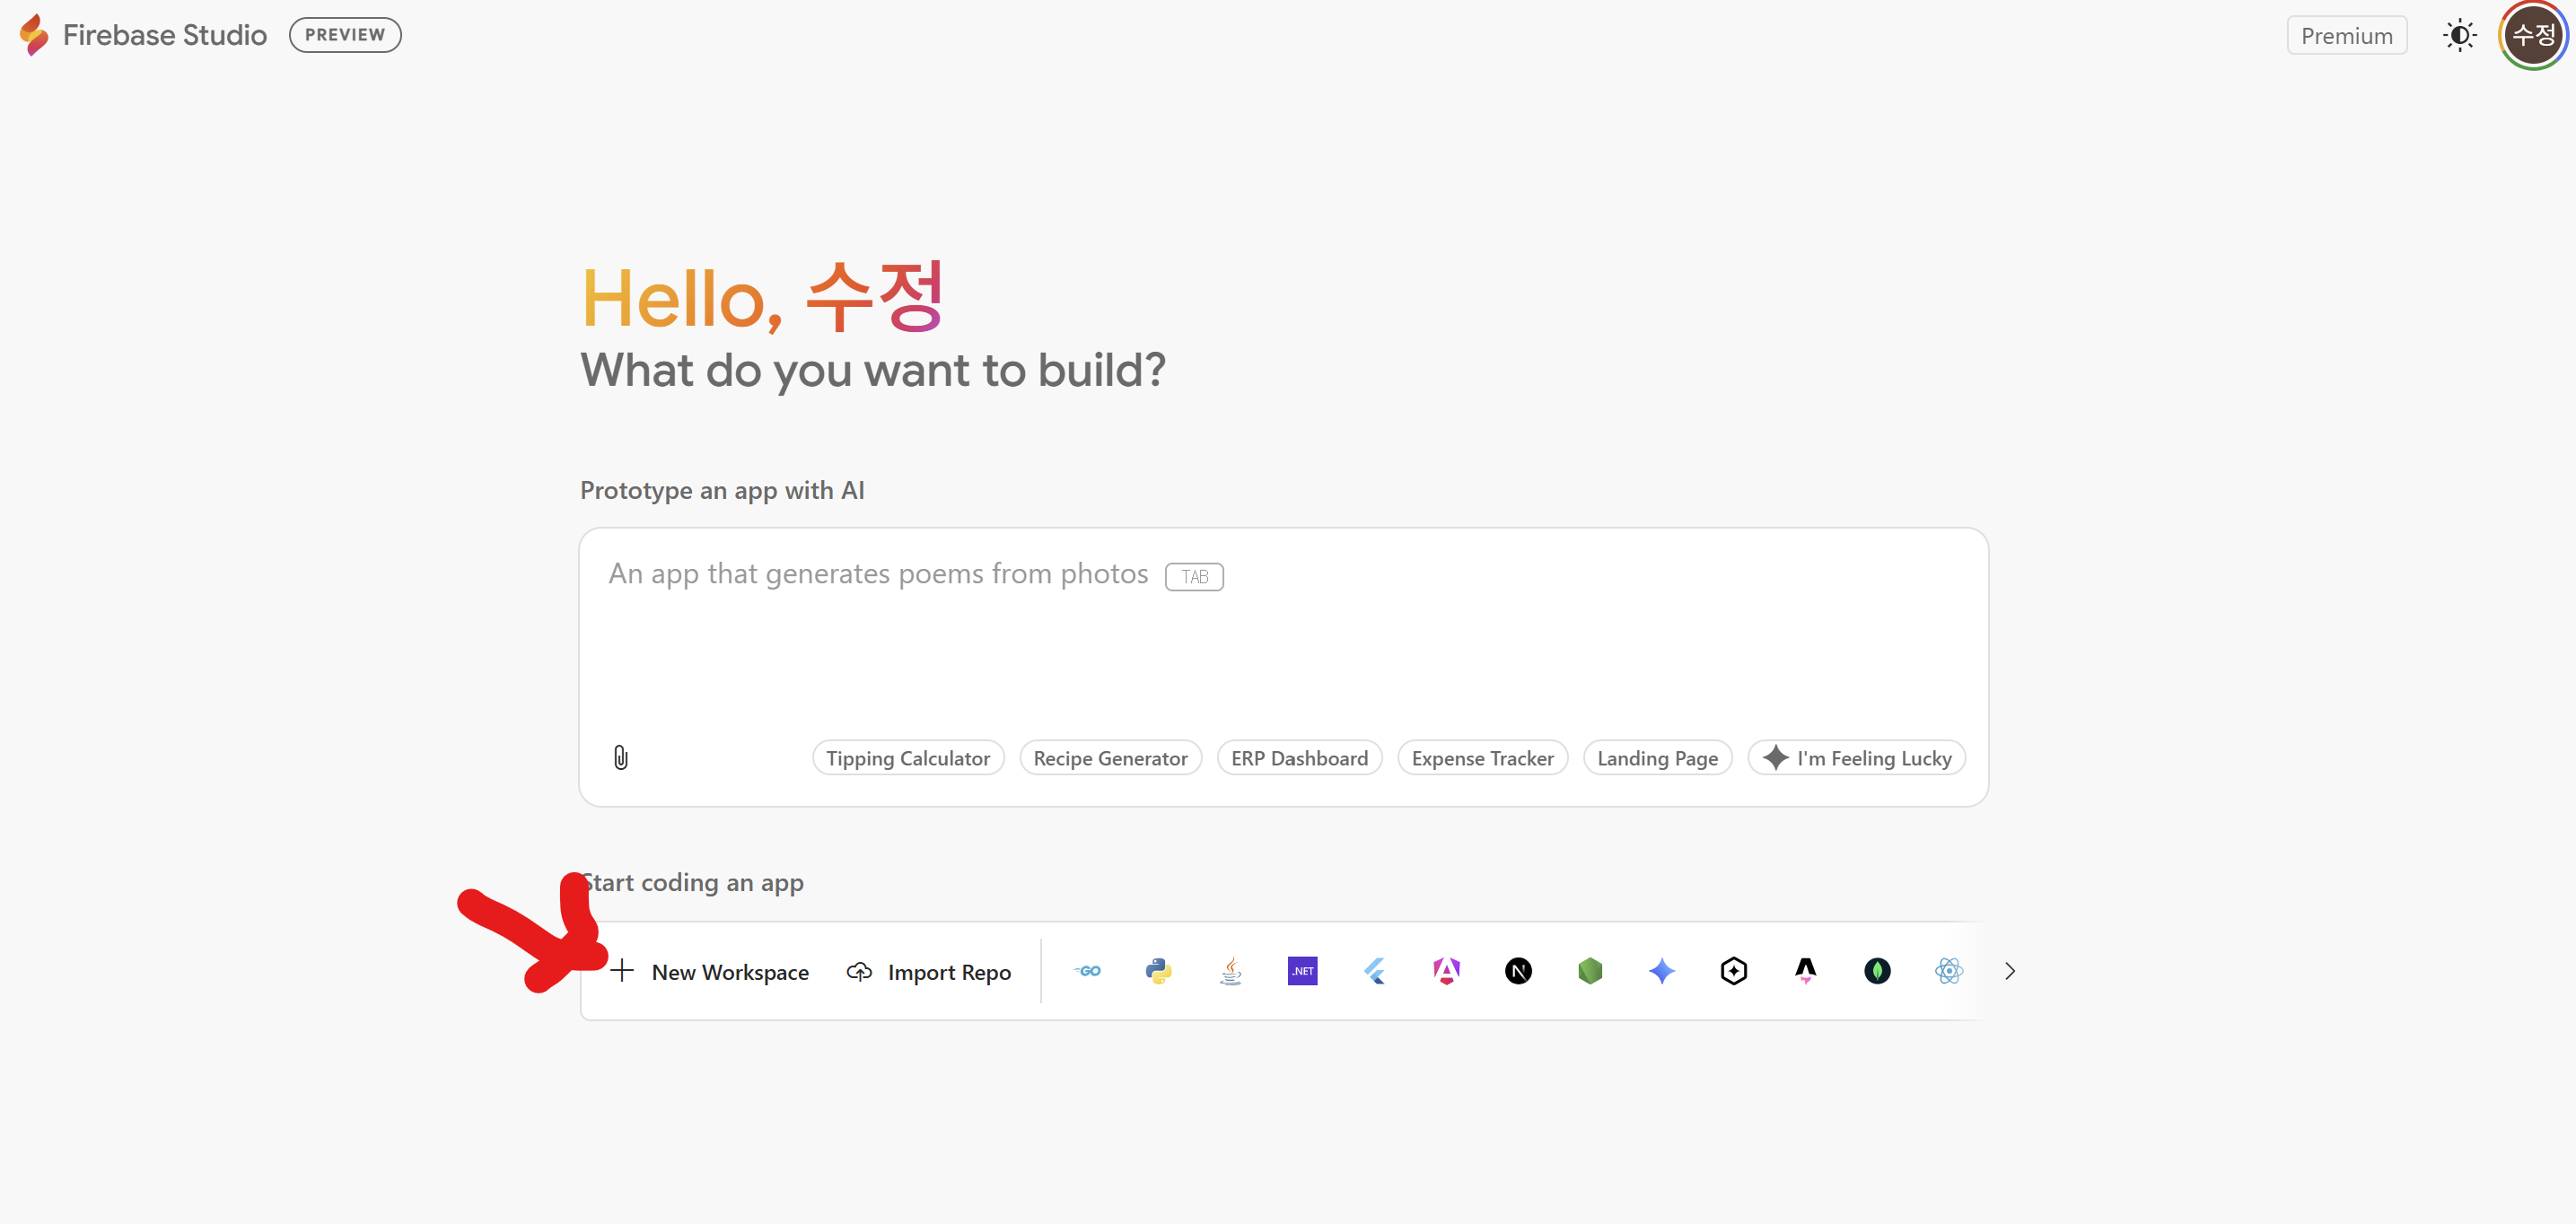
Task: Click the New Workspace button
Action: coord(710,972)
